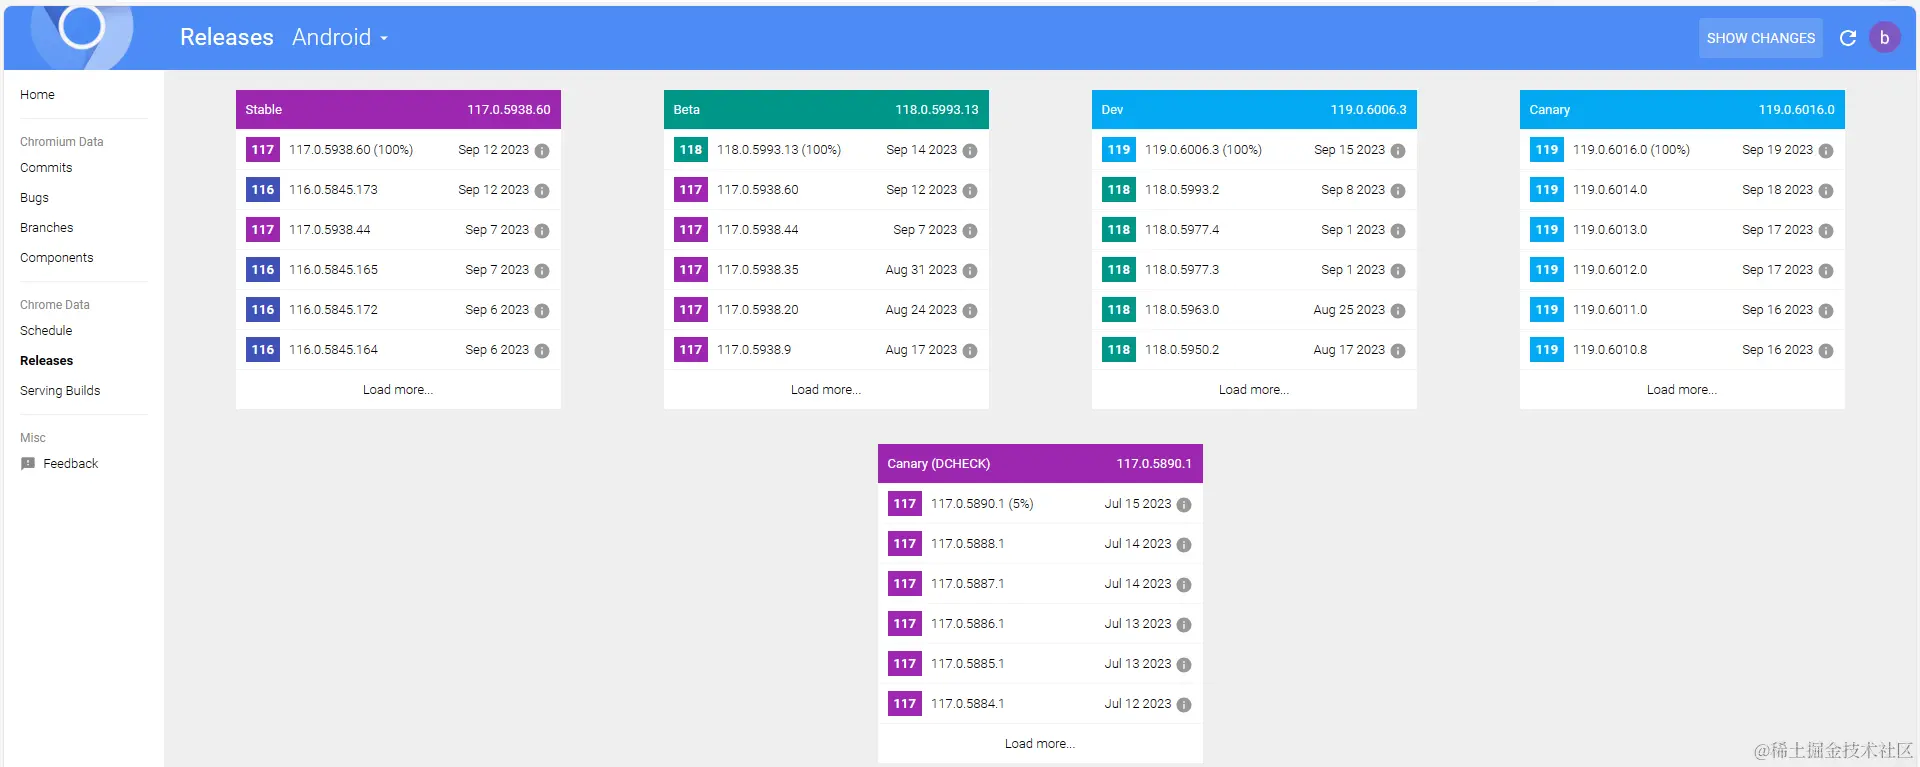1920x767 pixels.
Task: Click the Feedback icon in sidebar
Action: click(x=28, y=464)
